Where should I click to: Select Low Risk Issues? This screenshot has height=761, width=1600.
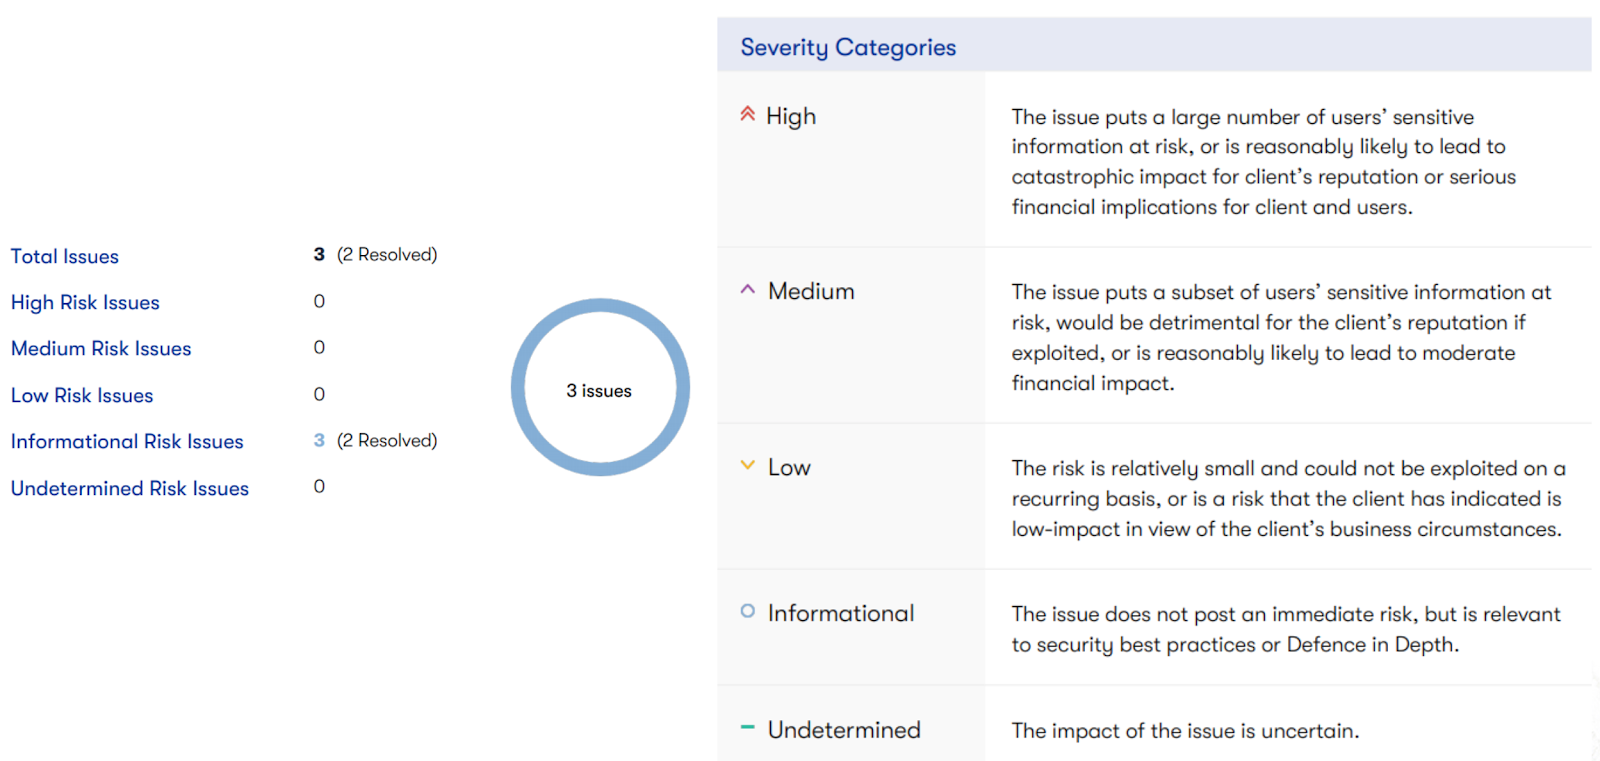82,395
